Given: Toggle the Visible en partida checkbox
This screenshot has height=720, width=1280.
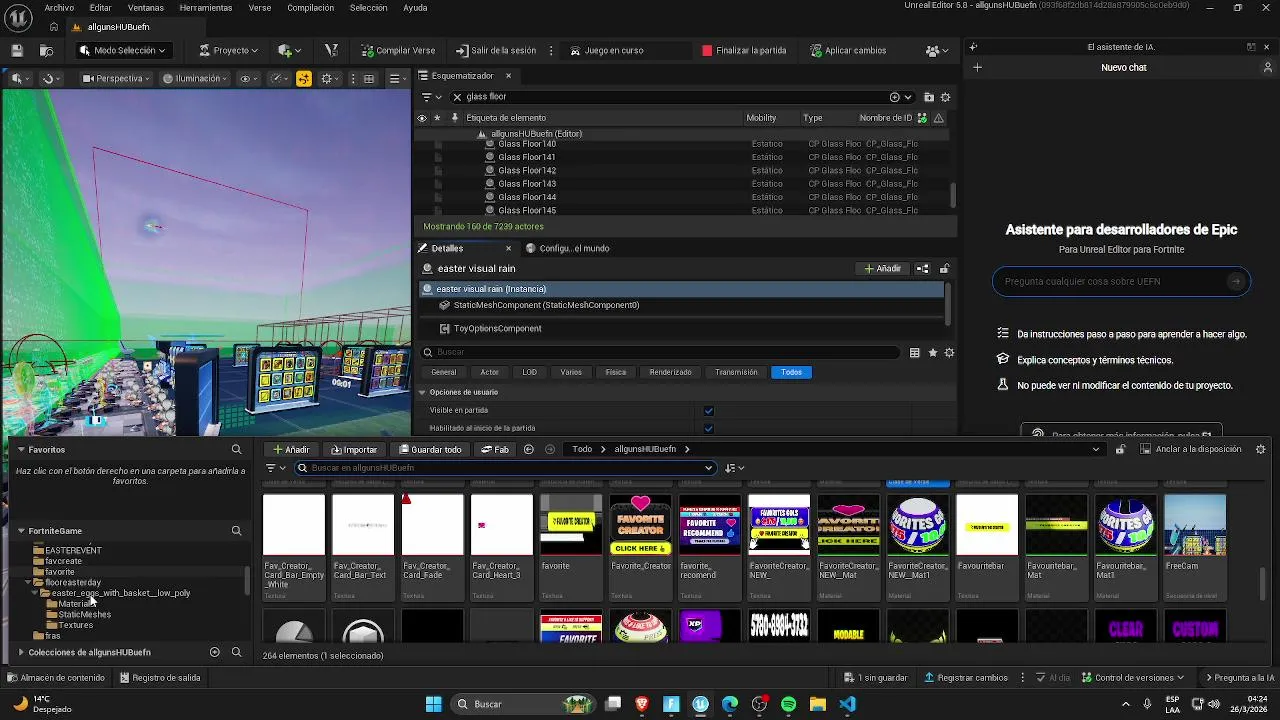Looking at the screenshot, I should [709, 410].
